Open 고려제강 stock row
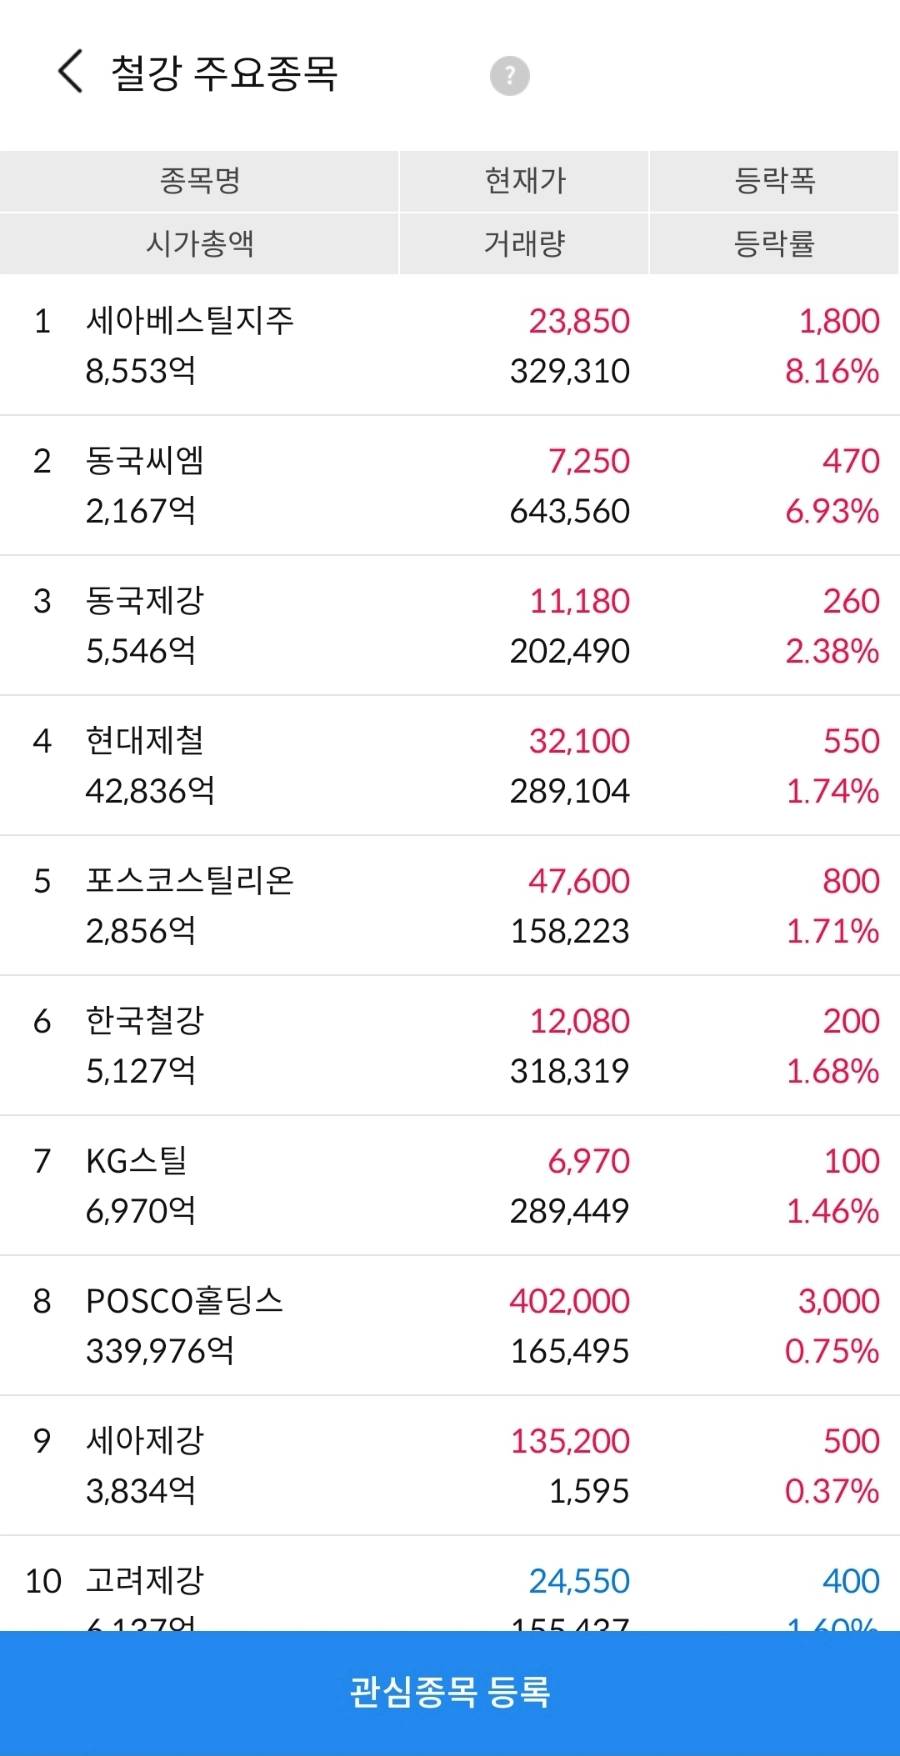 click(450, 1584)
